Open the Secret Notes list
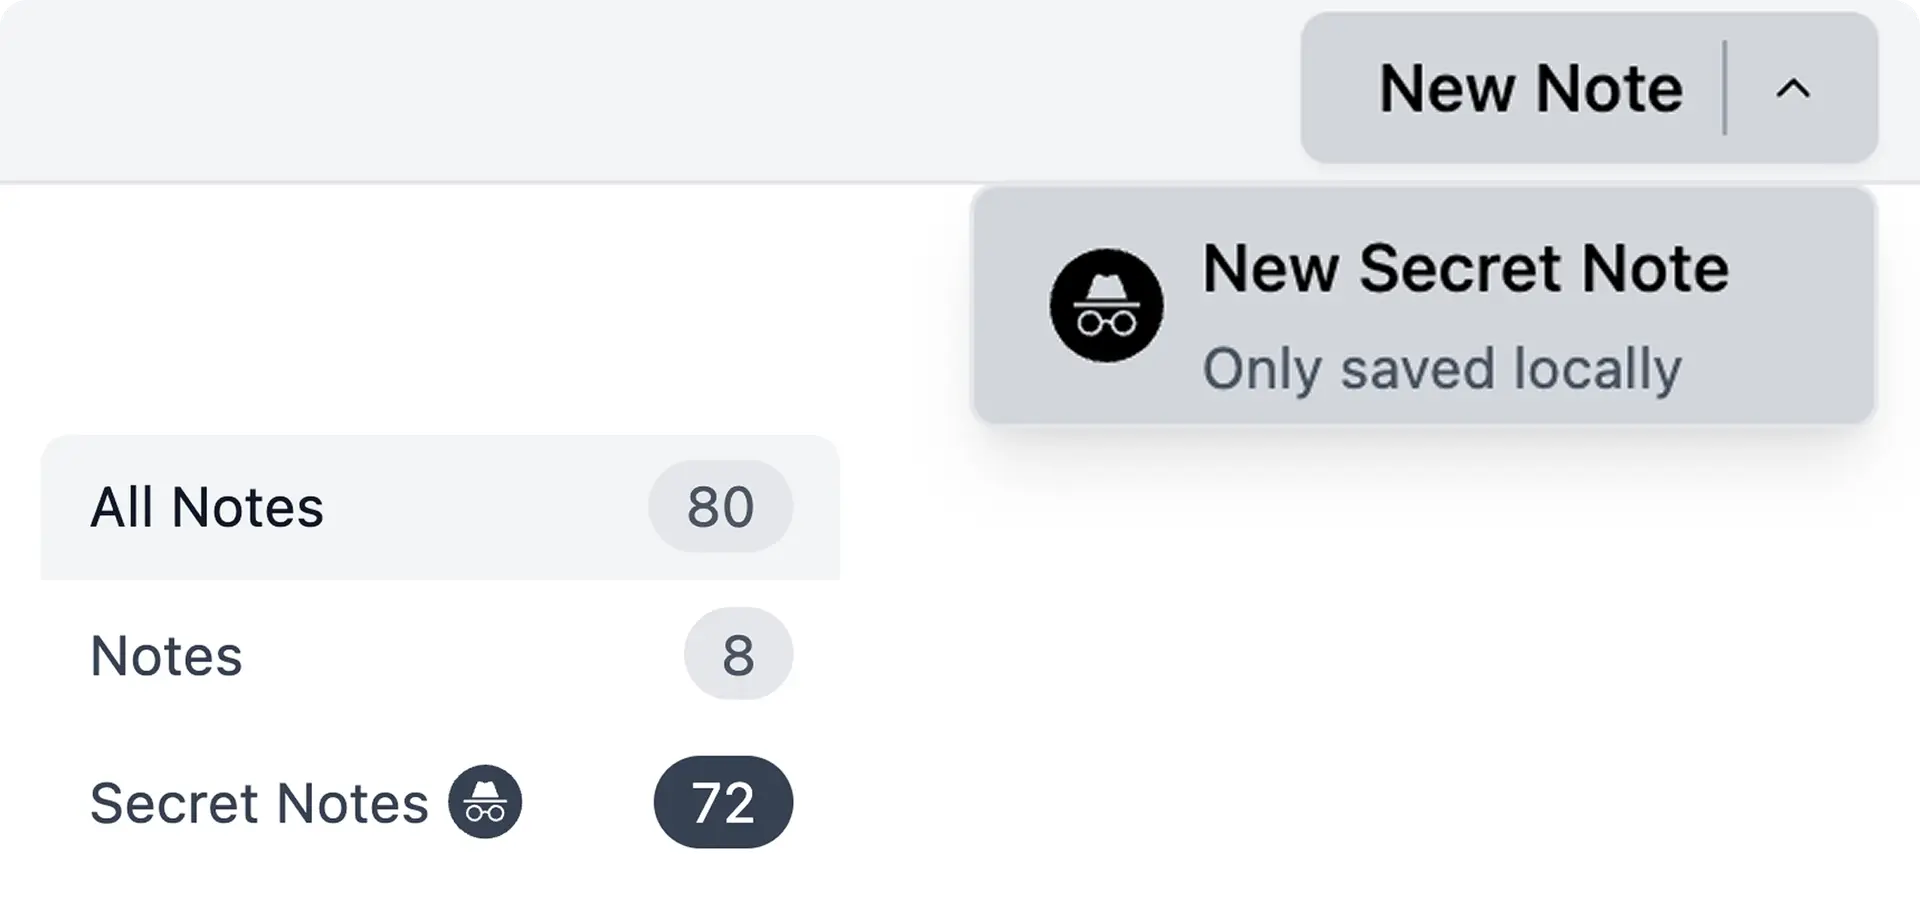This screenshot has width=1920, height=900. click(260, 802)
